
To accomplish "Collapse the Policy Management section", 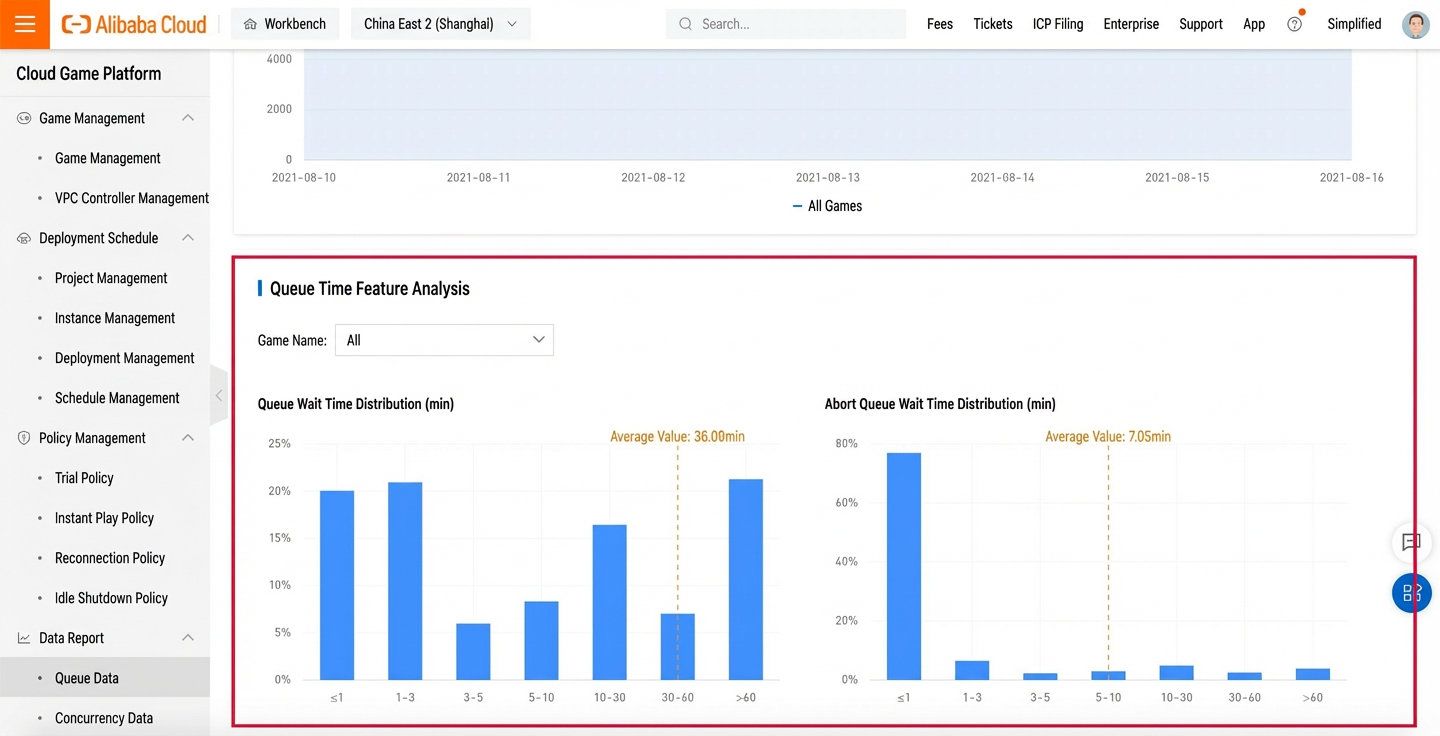I will [x=187, y=438].
